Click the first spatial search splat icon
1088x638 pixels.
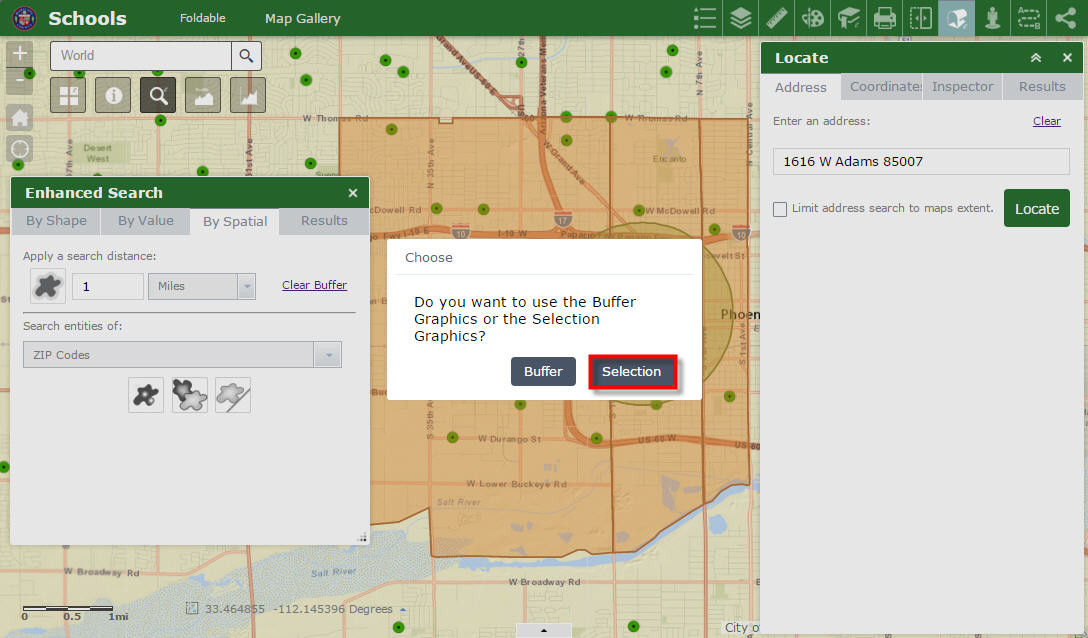coord(146,395)
